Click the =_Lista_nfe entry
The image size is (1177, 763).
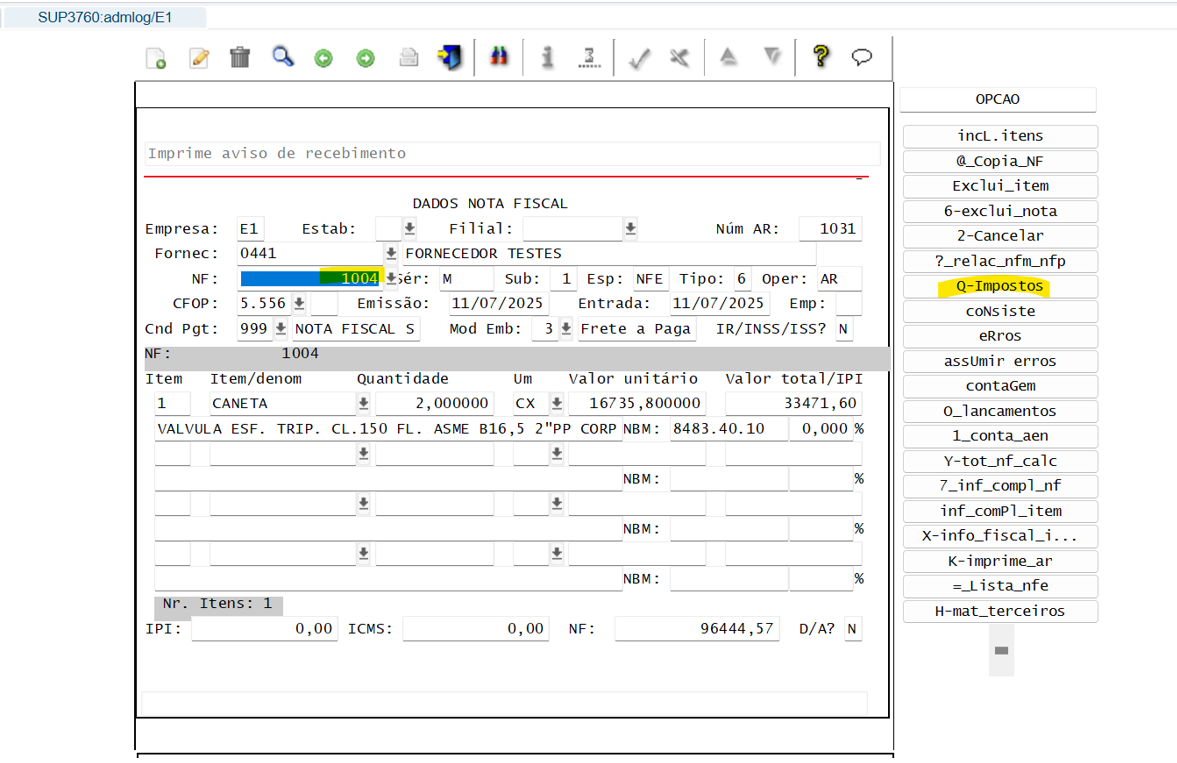click(x=999, y=586)
